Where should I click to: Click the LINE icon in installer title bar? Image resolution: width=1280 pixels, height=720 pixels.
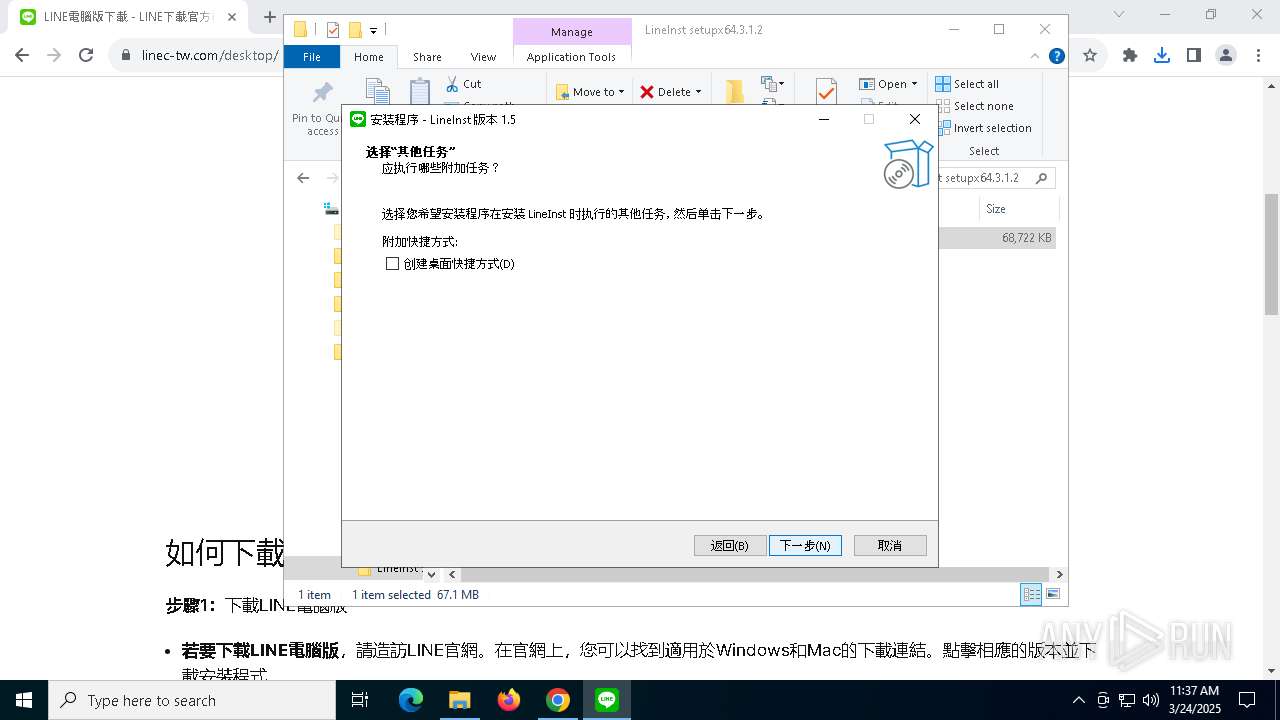pos(358,119)
